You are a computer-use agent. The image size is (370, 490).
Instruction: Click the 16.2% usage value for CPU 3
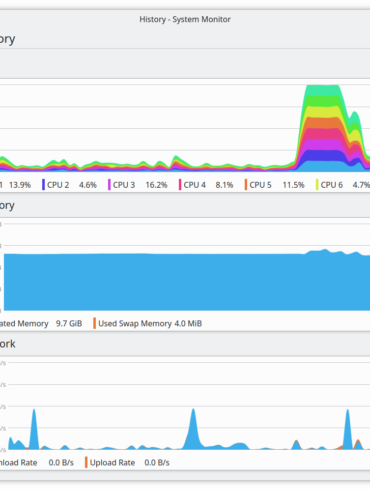pyautogui.click(x=156, y=185)
